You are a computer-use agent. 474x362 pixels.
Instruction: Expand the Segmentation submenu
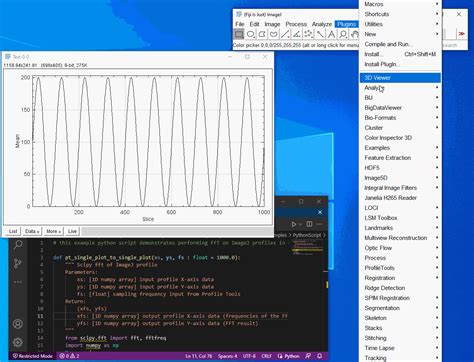[x=400, y=308]
